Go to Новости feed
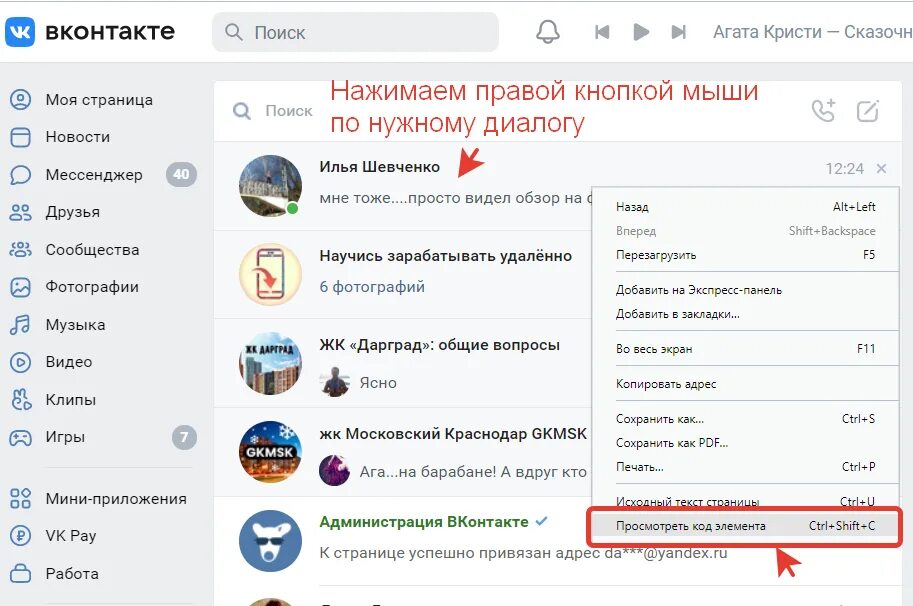This screenshot has width=913, height=606. coord(77,137)
